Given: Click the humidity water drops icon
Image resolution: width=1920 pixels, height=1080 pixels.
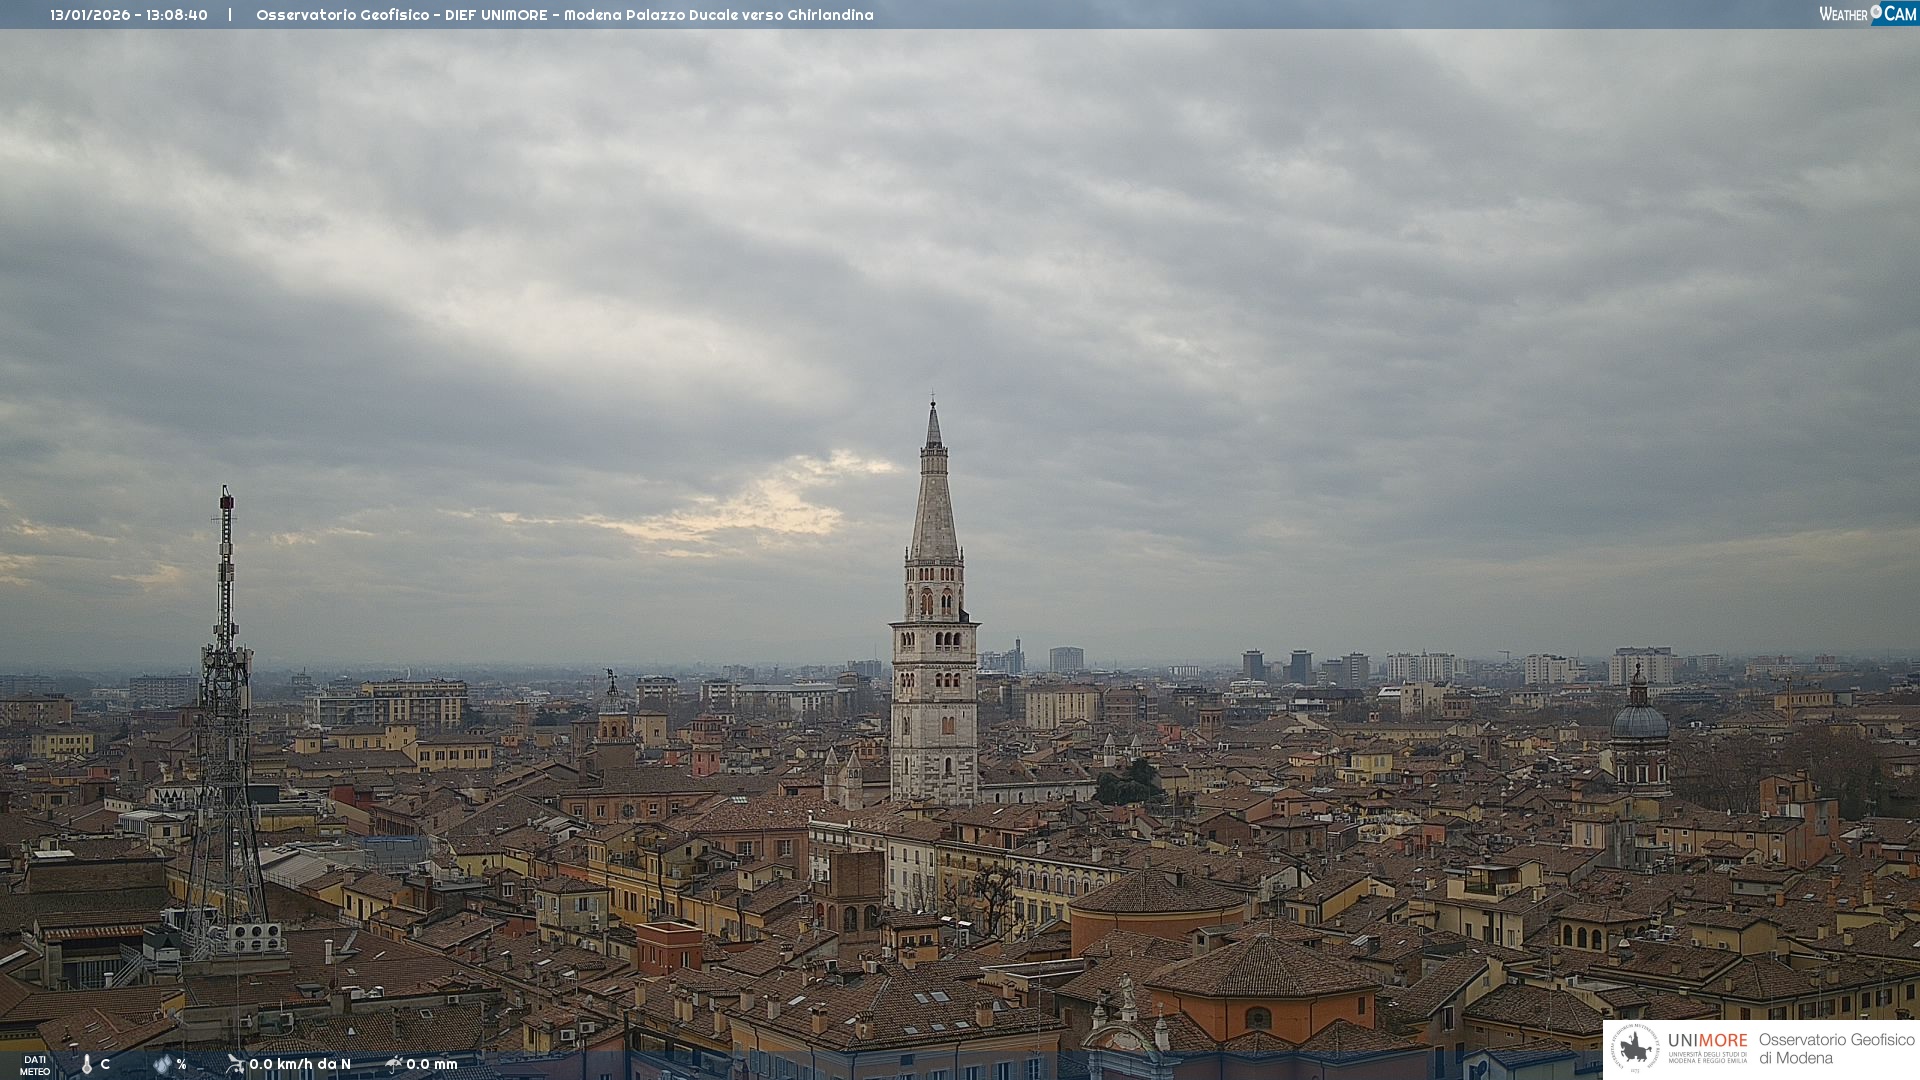Looking at the screenshot, I should coord(162,1065).
